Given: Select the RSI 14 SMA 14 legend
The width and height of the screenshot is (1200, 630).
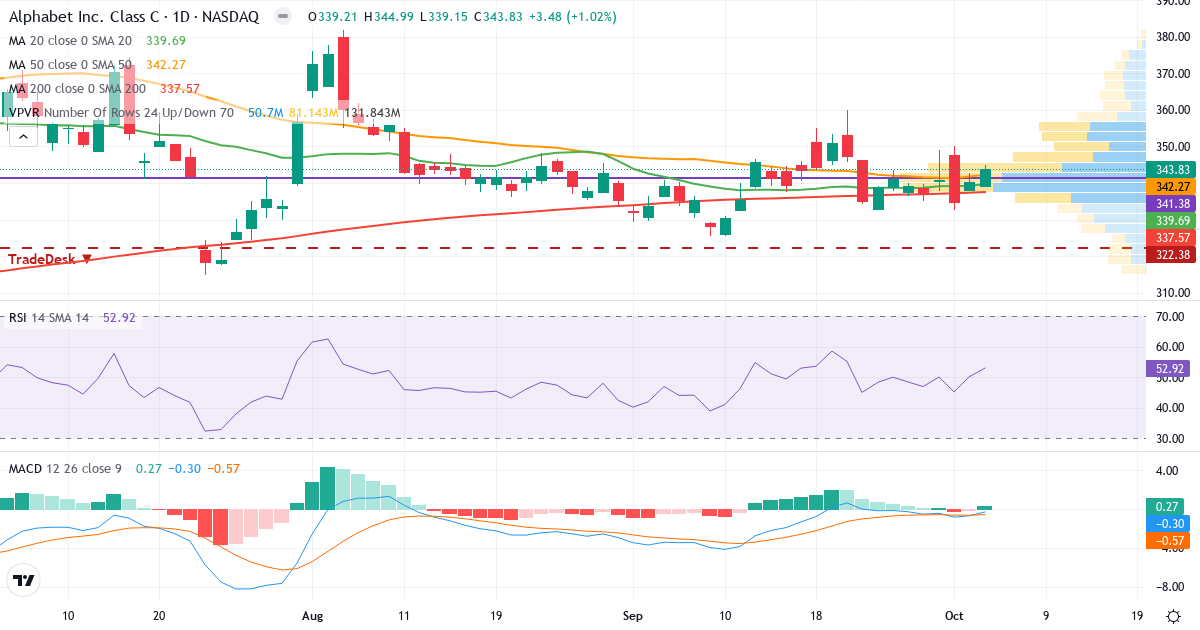Looking at the screenshot, I should tap(49, 318).
